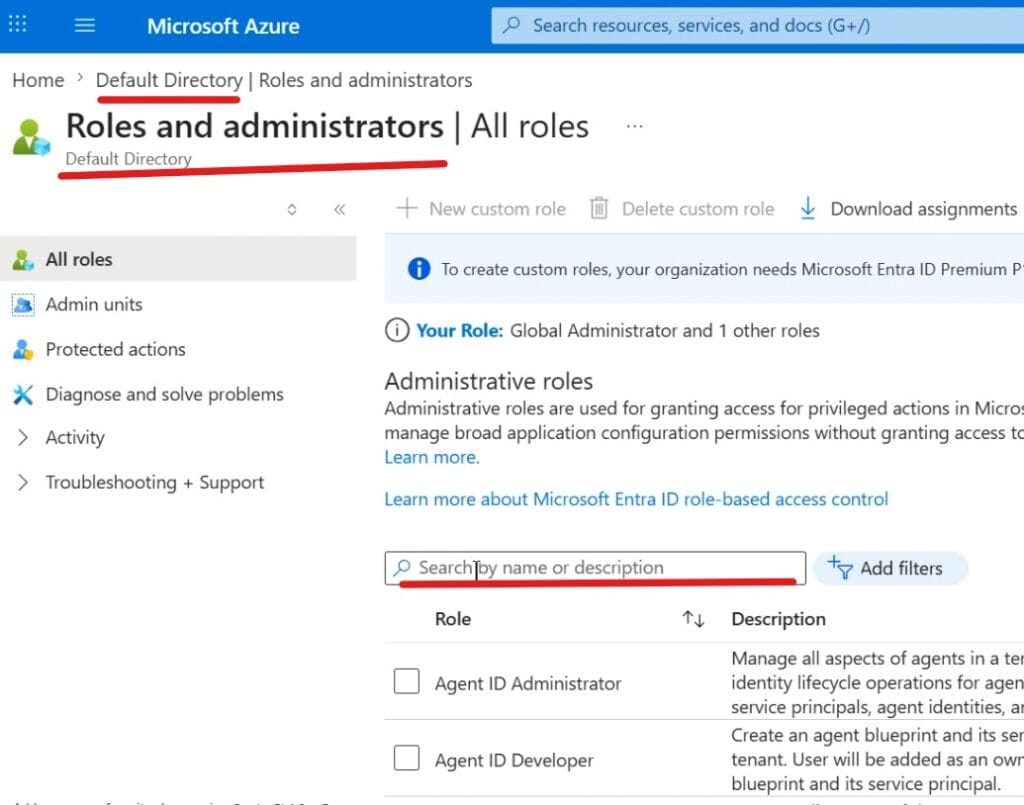The width and height of the screenshot is (1024, 805).
Task: Click the Default Directory subtitle under title
Action: click(x=129, y=159)
